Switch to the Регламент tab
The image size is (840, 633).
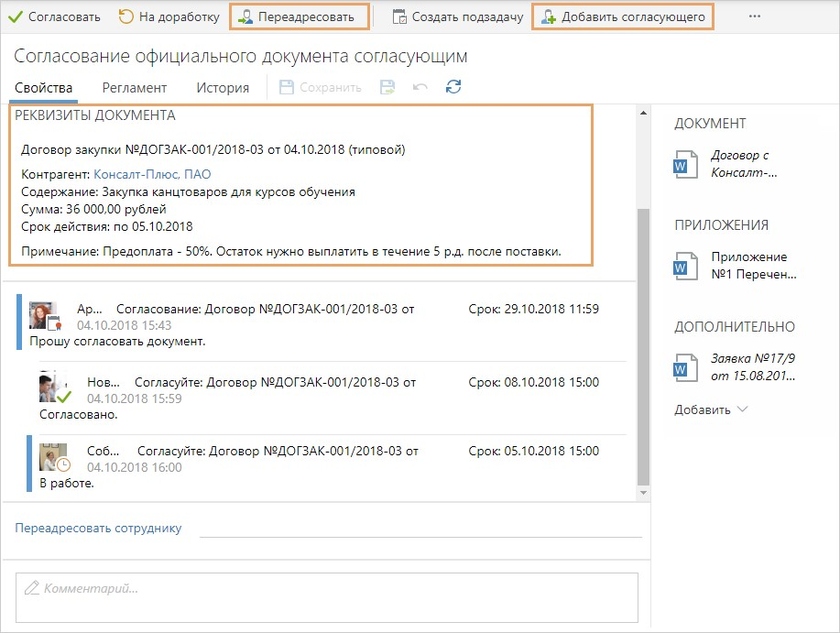[x=134, y=88]
